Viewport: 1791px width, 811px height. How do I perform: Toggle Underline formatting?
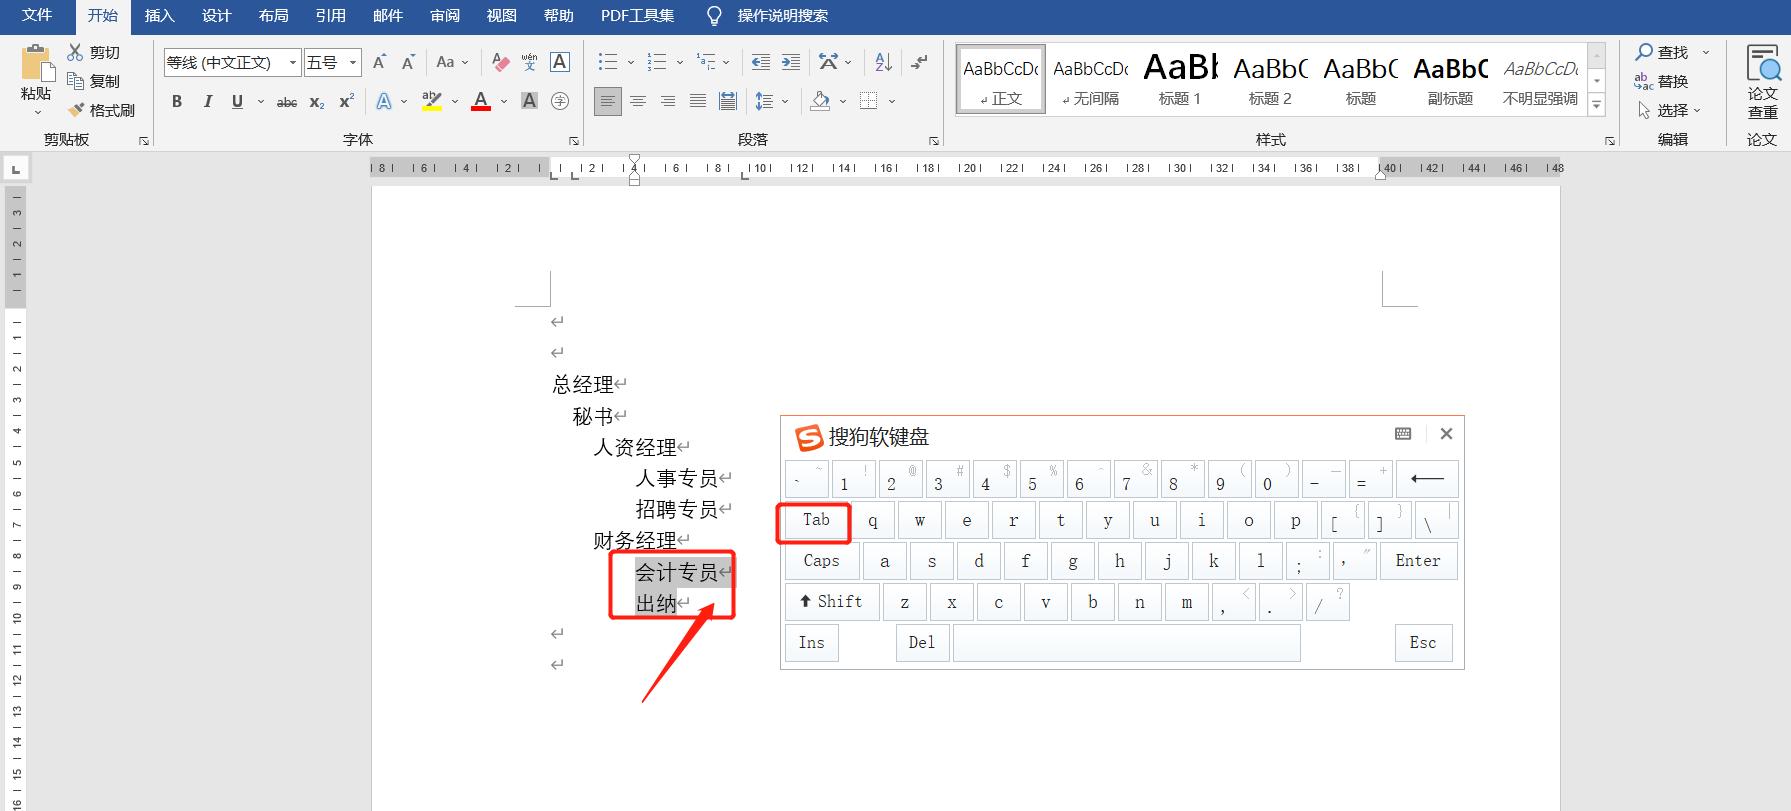pyautogui.click(x=237, y=101)
